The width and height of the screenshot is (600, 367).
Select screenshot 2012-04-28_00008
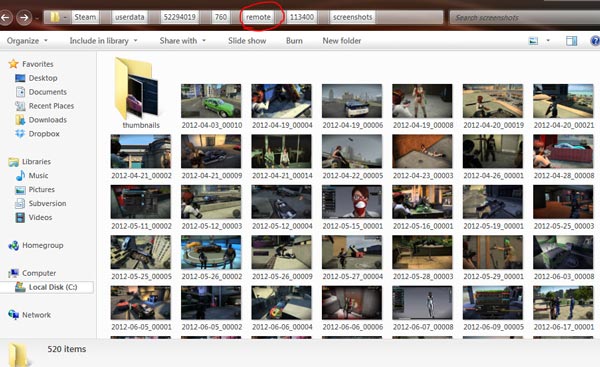(563, 157)
